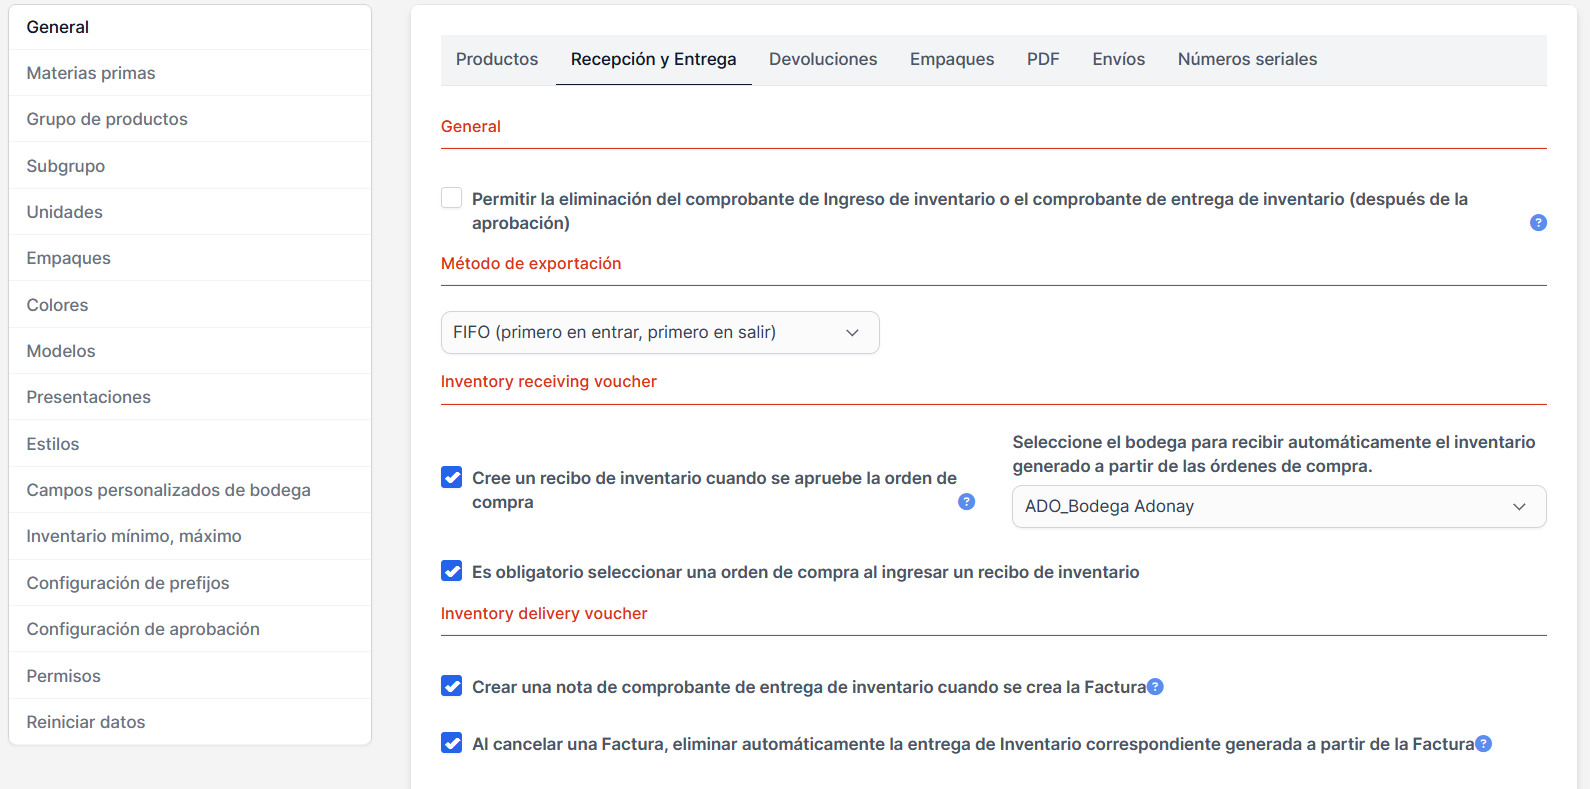Image resolution: width=1590 pixels, height=789 pixels.
Task: Open the FIFO export method dropdown
Action: (x=660, y=333)
